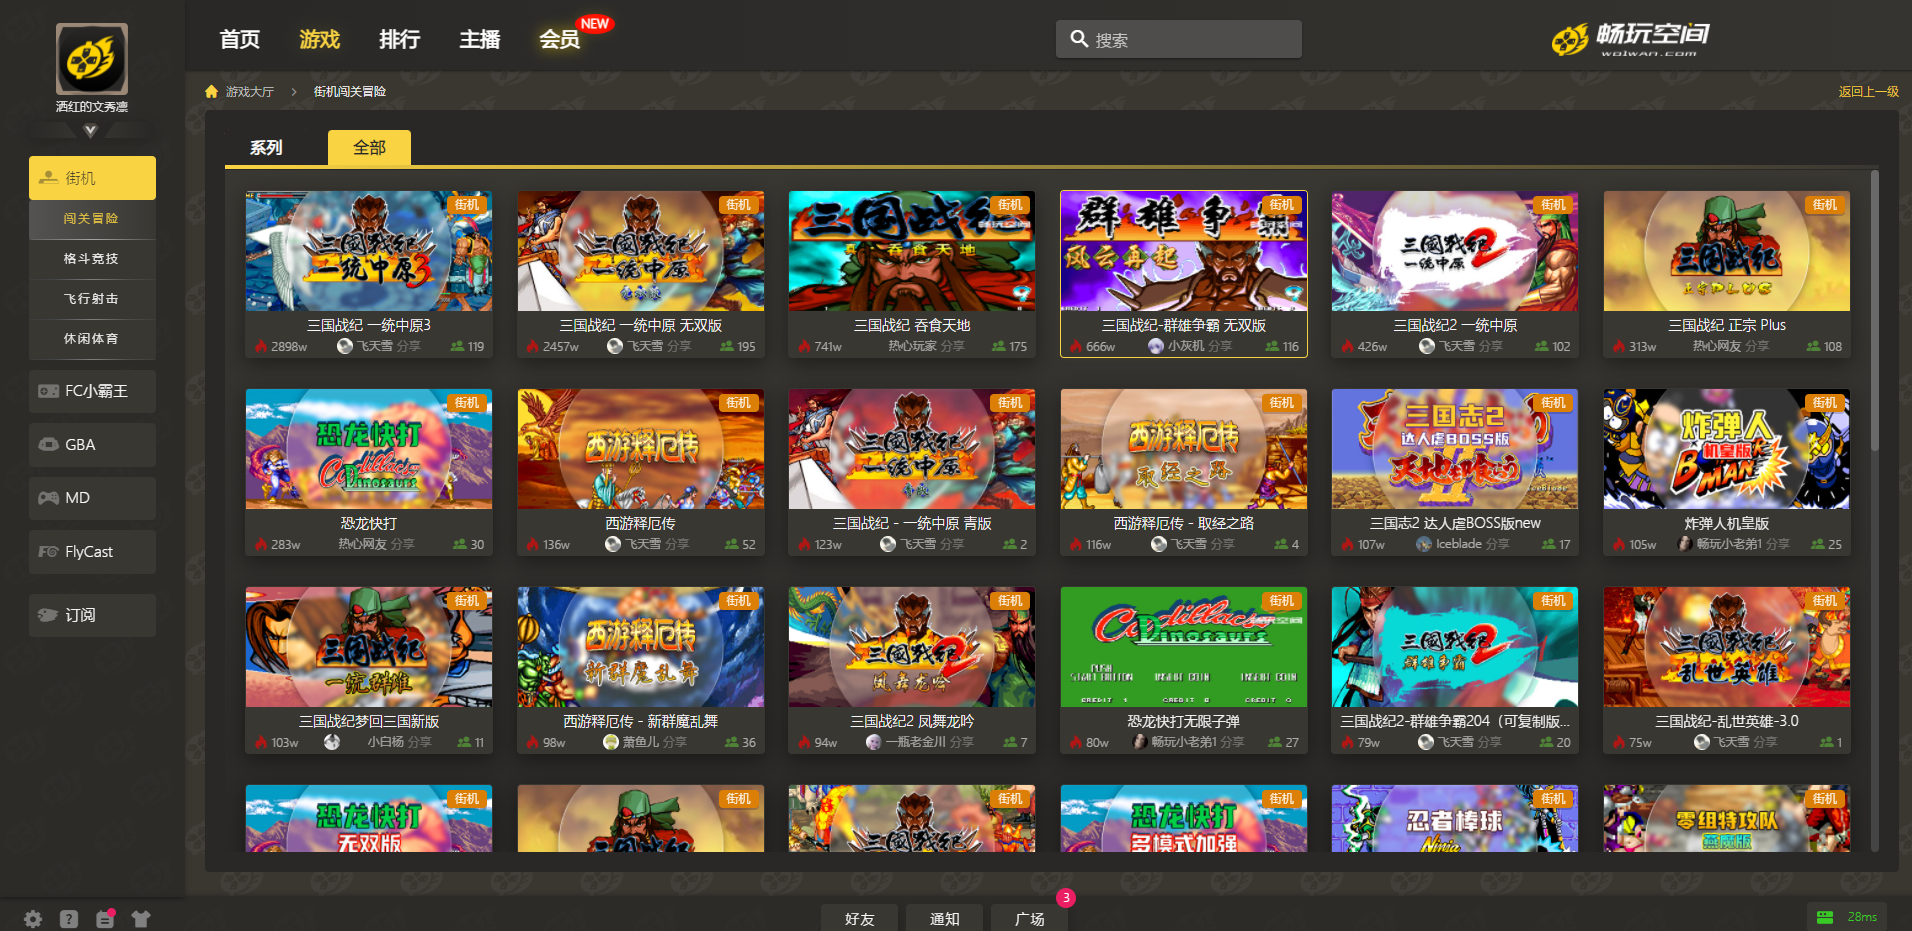This screenshot has height=931, width=1912.
Task: Open the 排行 menu
Action: [x=400, y=40]
